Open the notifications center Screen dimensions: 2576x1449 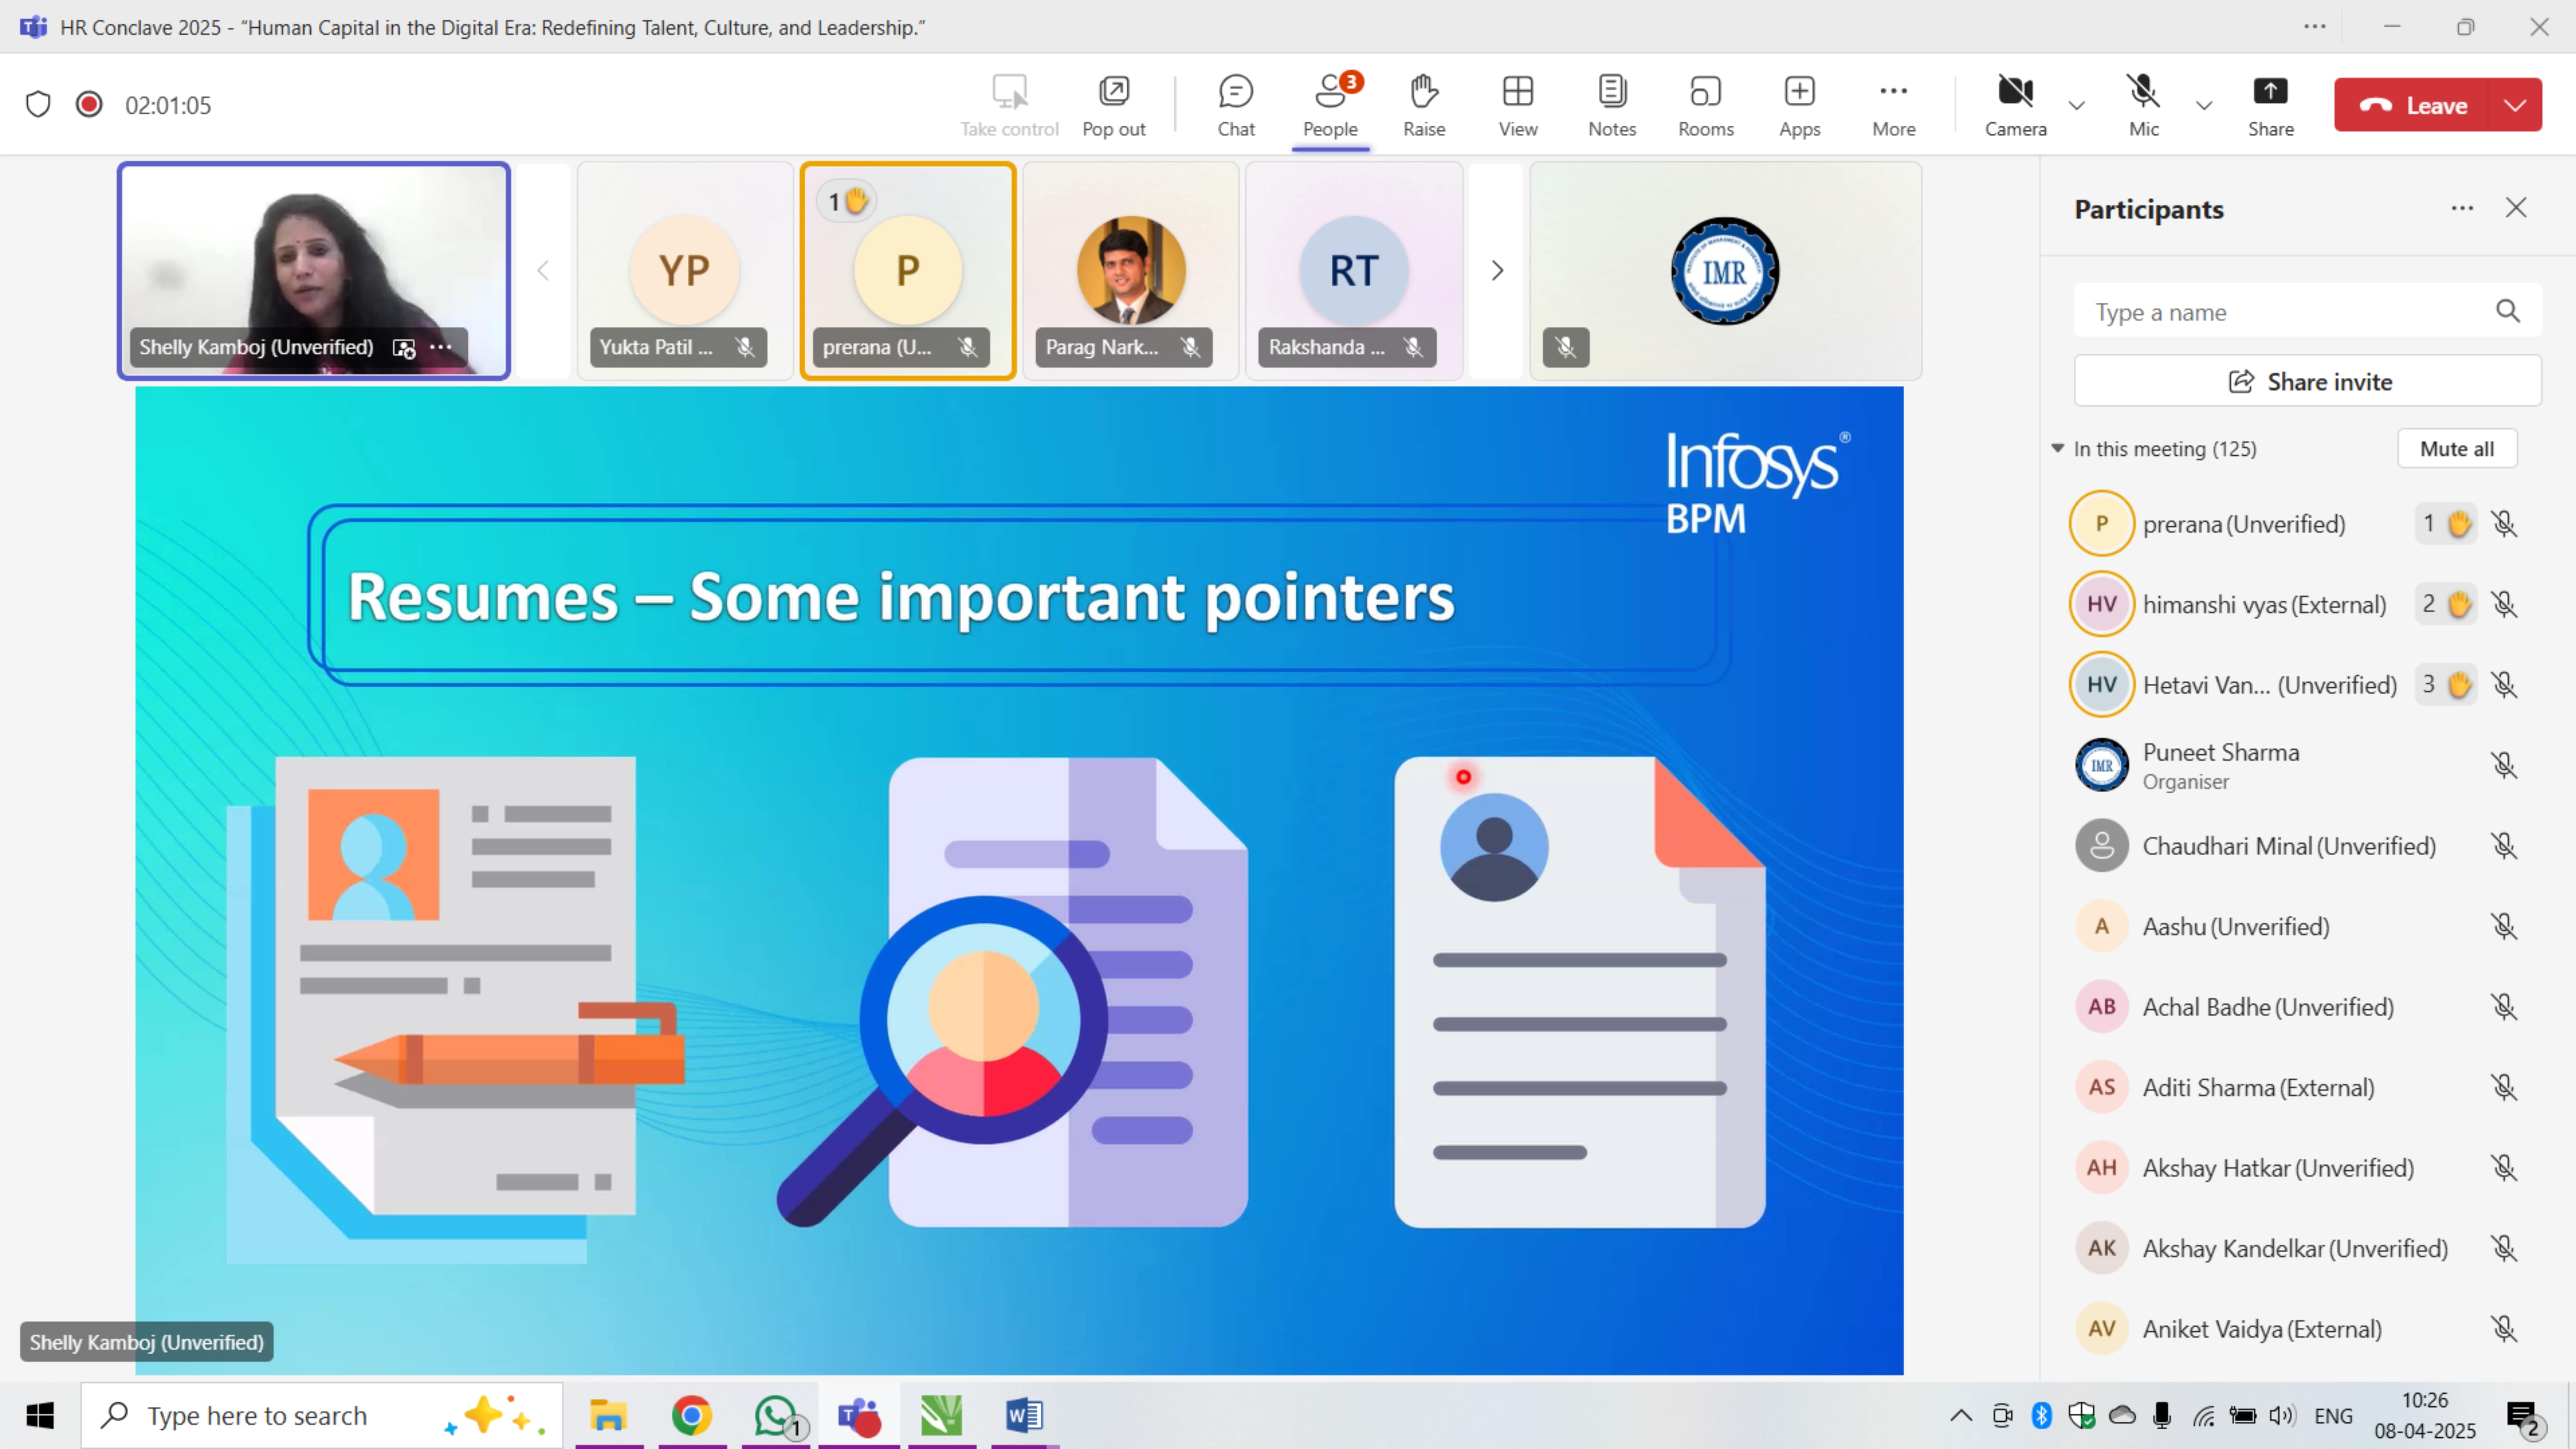click(2523, 1417)
